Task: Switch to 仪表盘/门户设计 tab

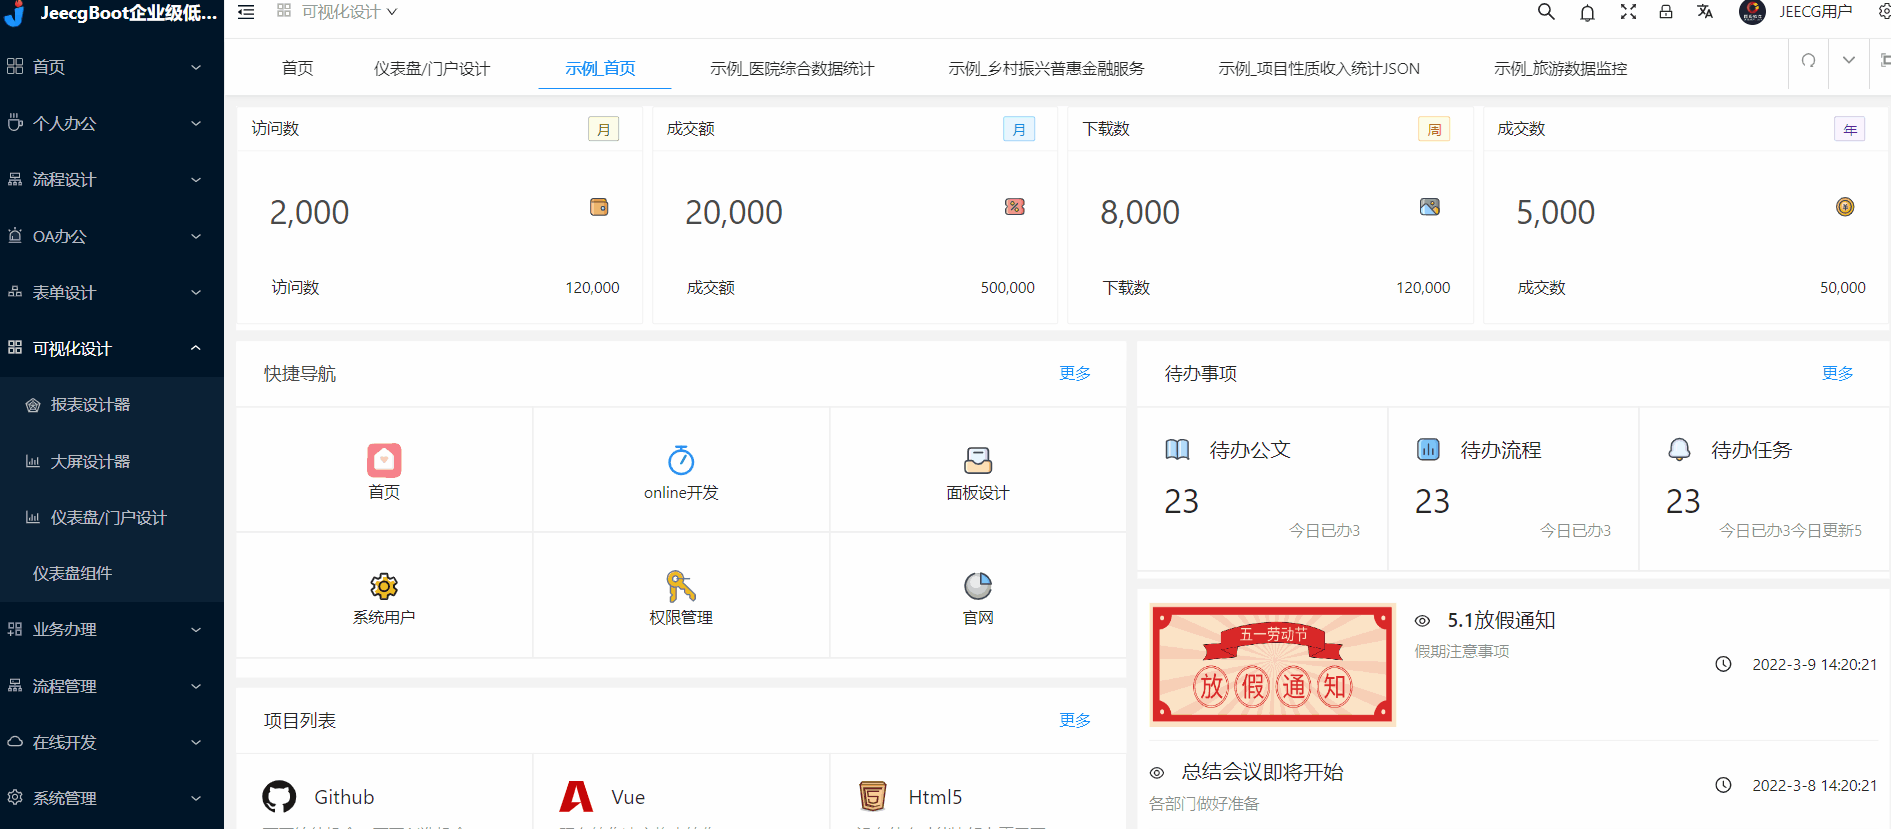Action: (432, 68)
